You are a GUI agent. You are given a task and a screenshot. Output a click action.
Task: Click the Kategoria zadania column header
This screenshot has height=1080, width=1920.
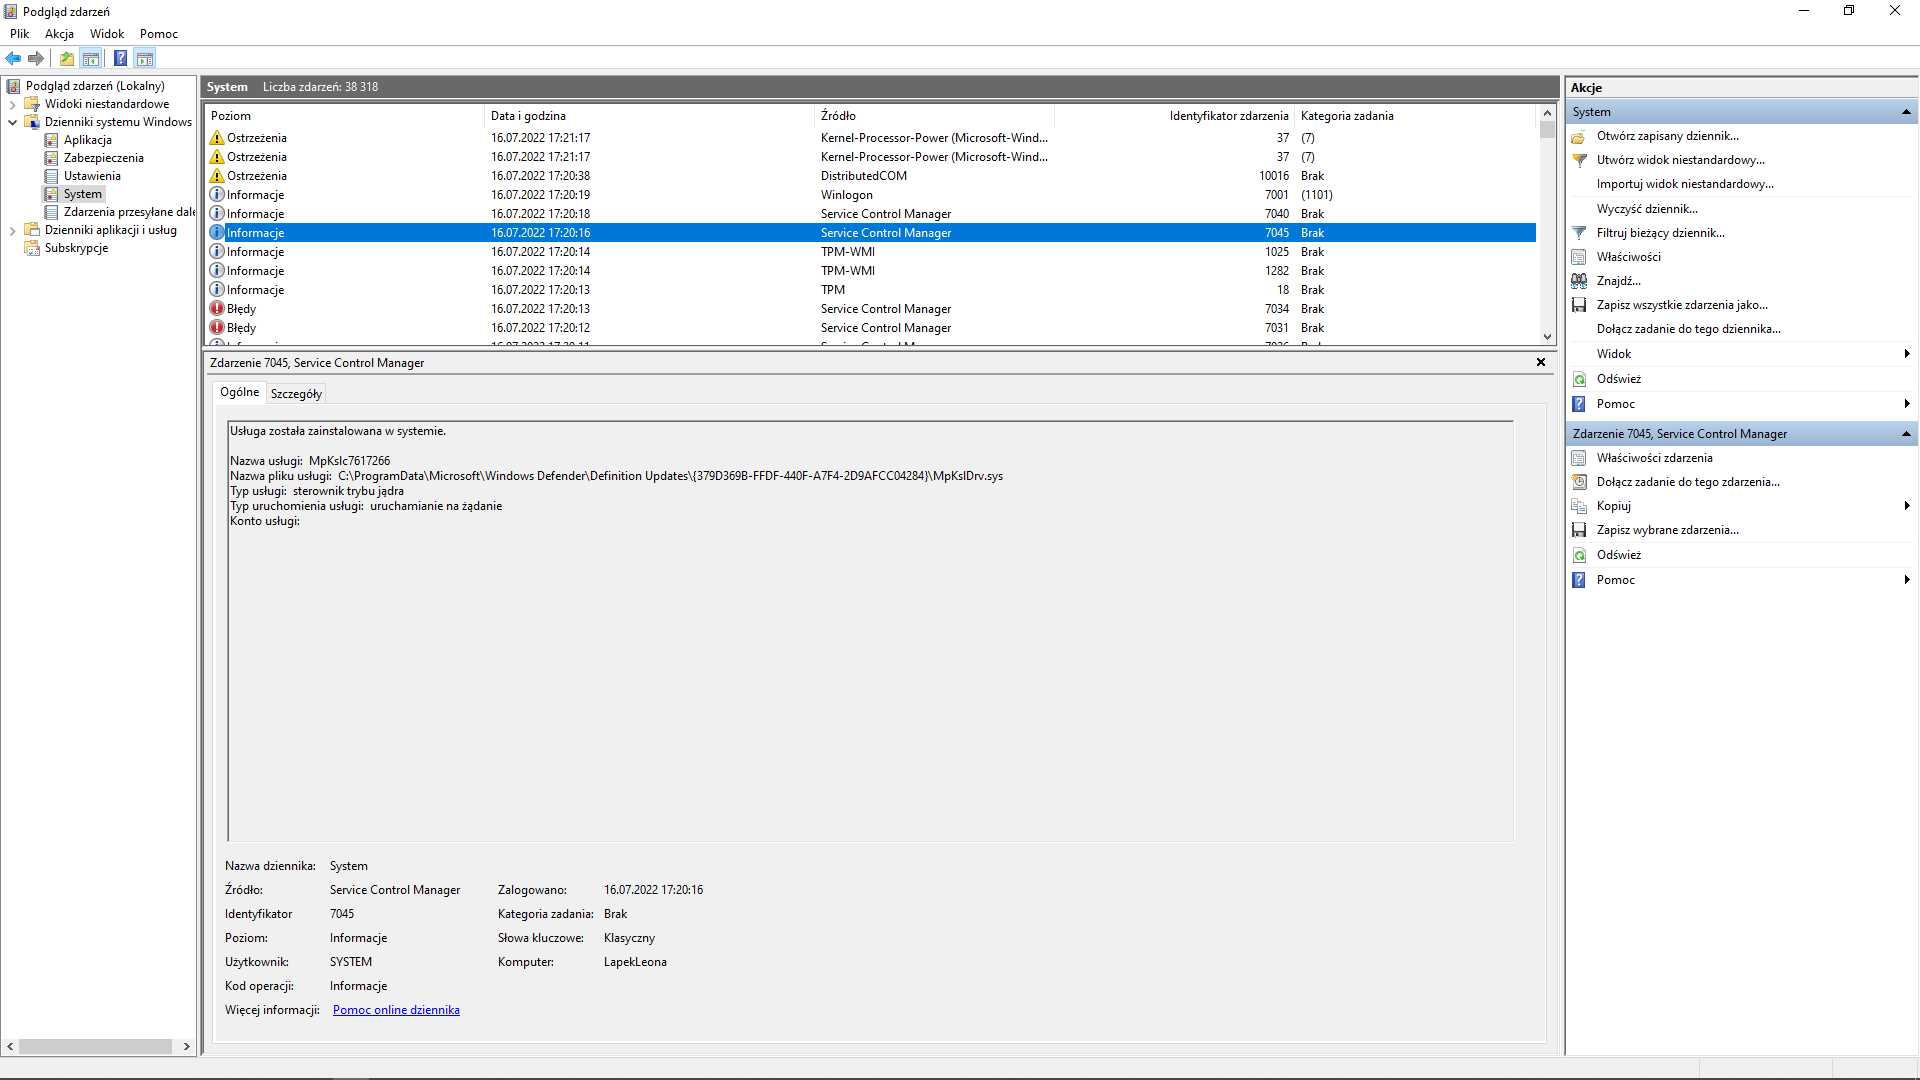(1415, 116)
